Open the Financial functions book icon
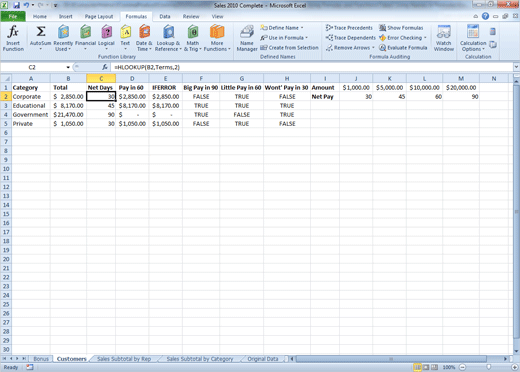The width and height of the screenshot is (520, 372). [85, 32]
